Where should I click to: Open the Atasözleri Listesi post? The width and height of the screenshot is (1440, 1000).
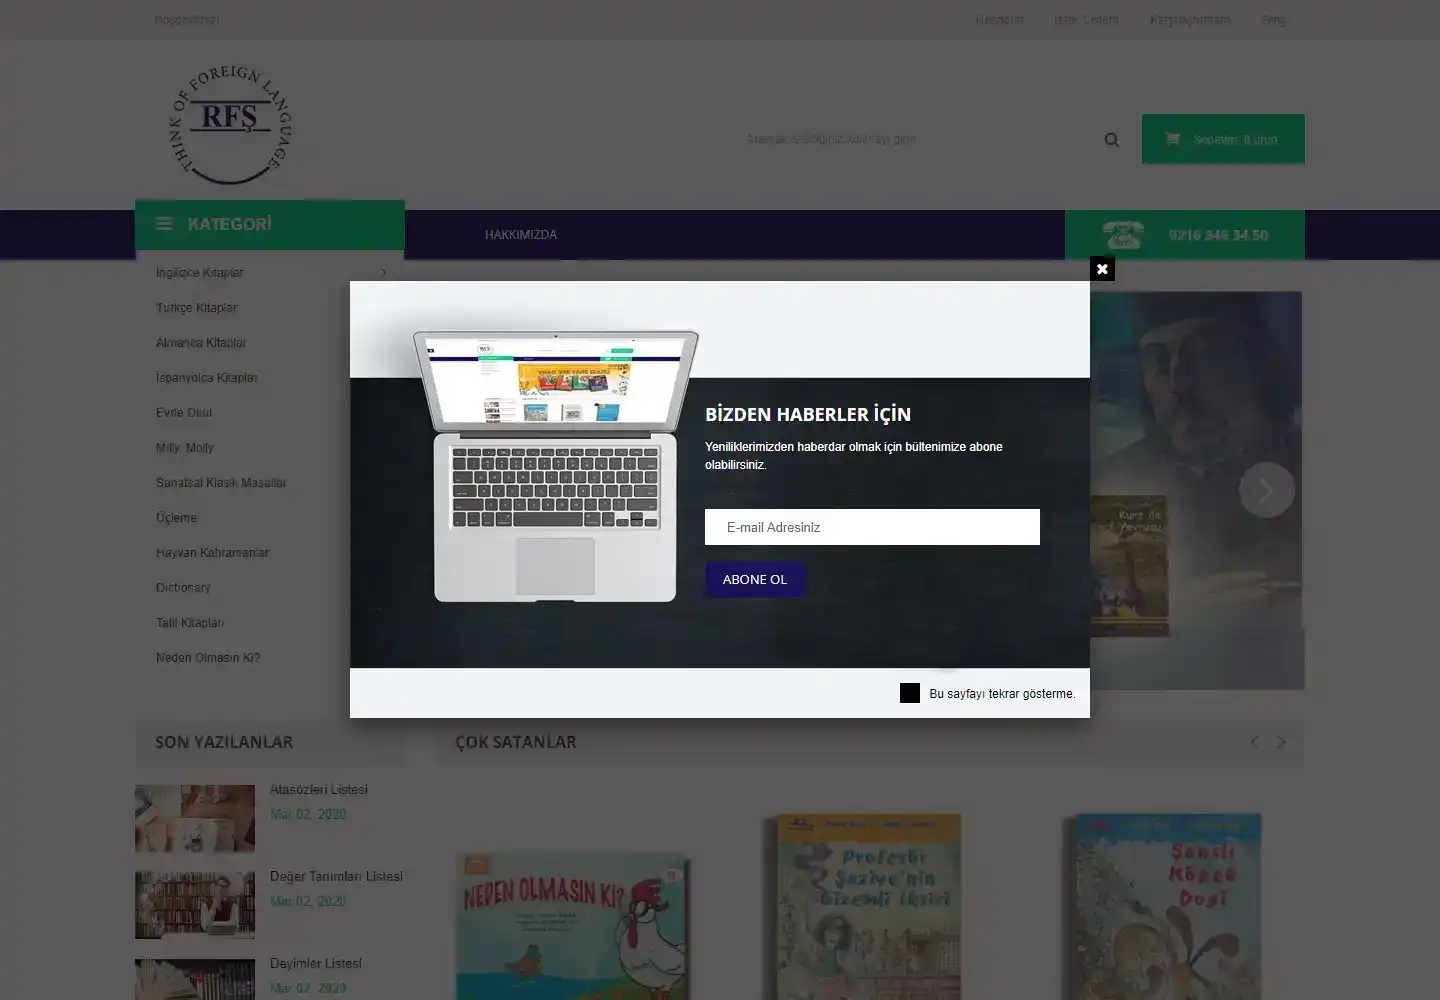pos(319,790)
